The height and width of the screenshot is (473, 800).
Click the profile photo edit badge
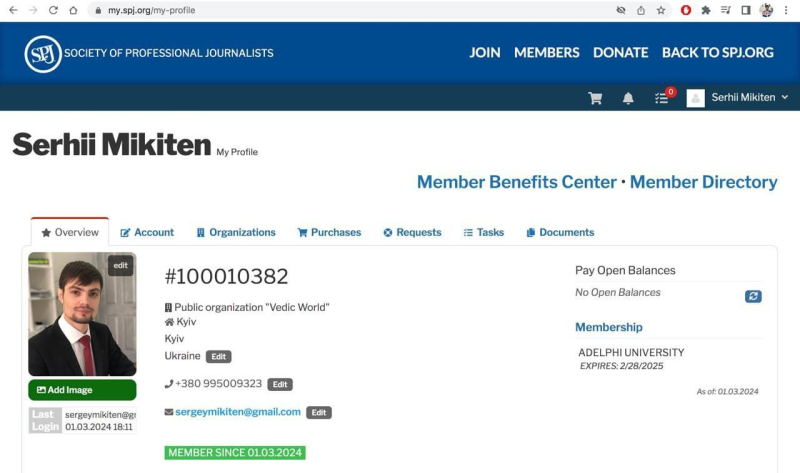[120, 265]
